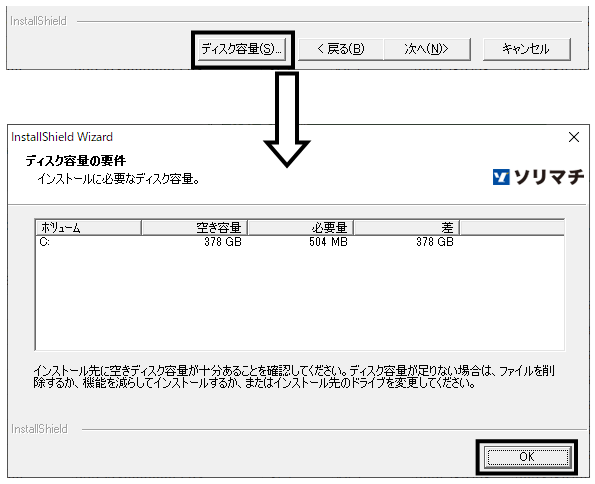Close the InstallShield Wizard dialog

point(574,137)
